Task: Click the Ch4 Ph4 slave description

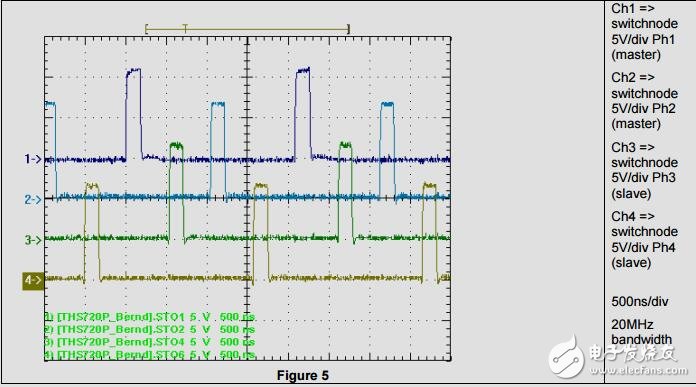Action: coord(644,239)
